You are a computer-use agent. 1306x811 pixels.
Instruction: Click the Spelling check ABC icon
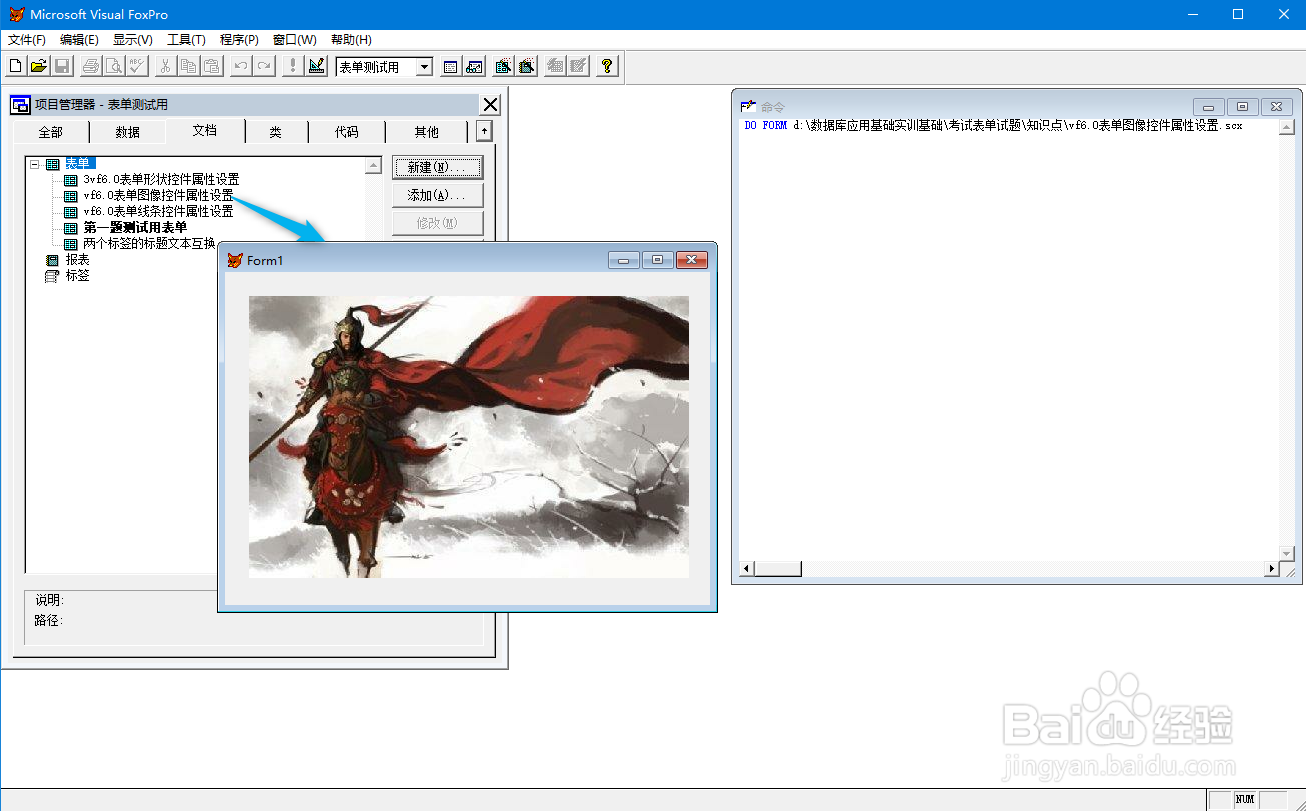[137, 67]
